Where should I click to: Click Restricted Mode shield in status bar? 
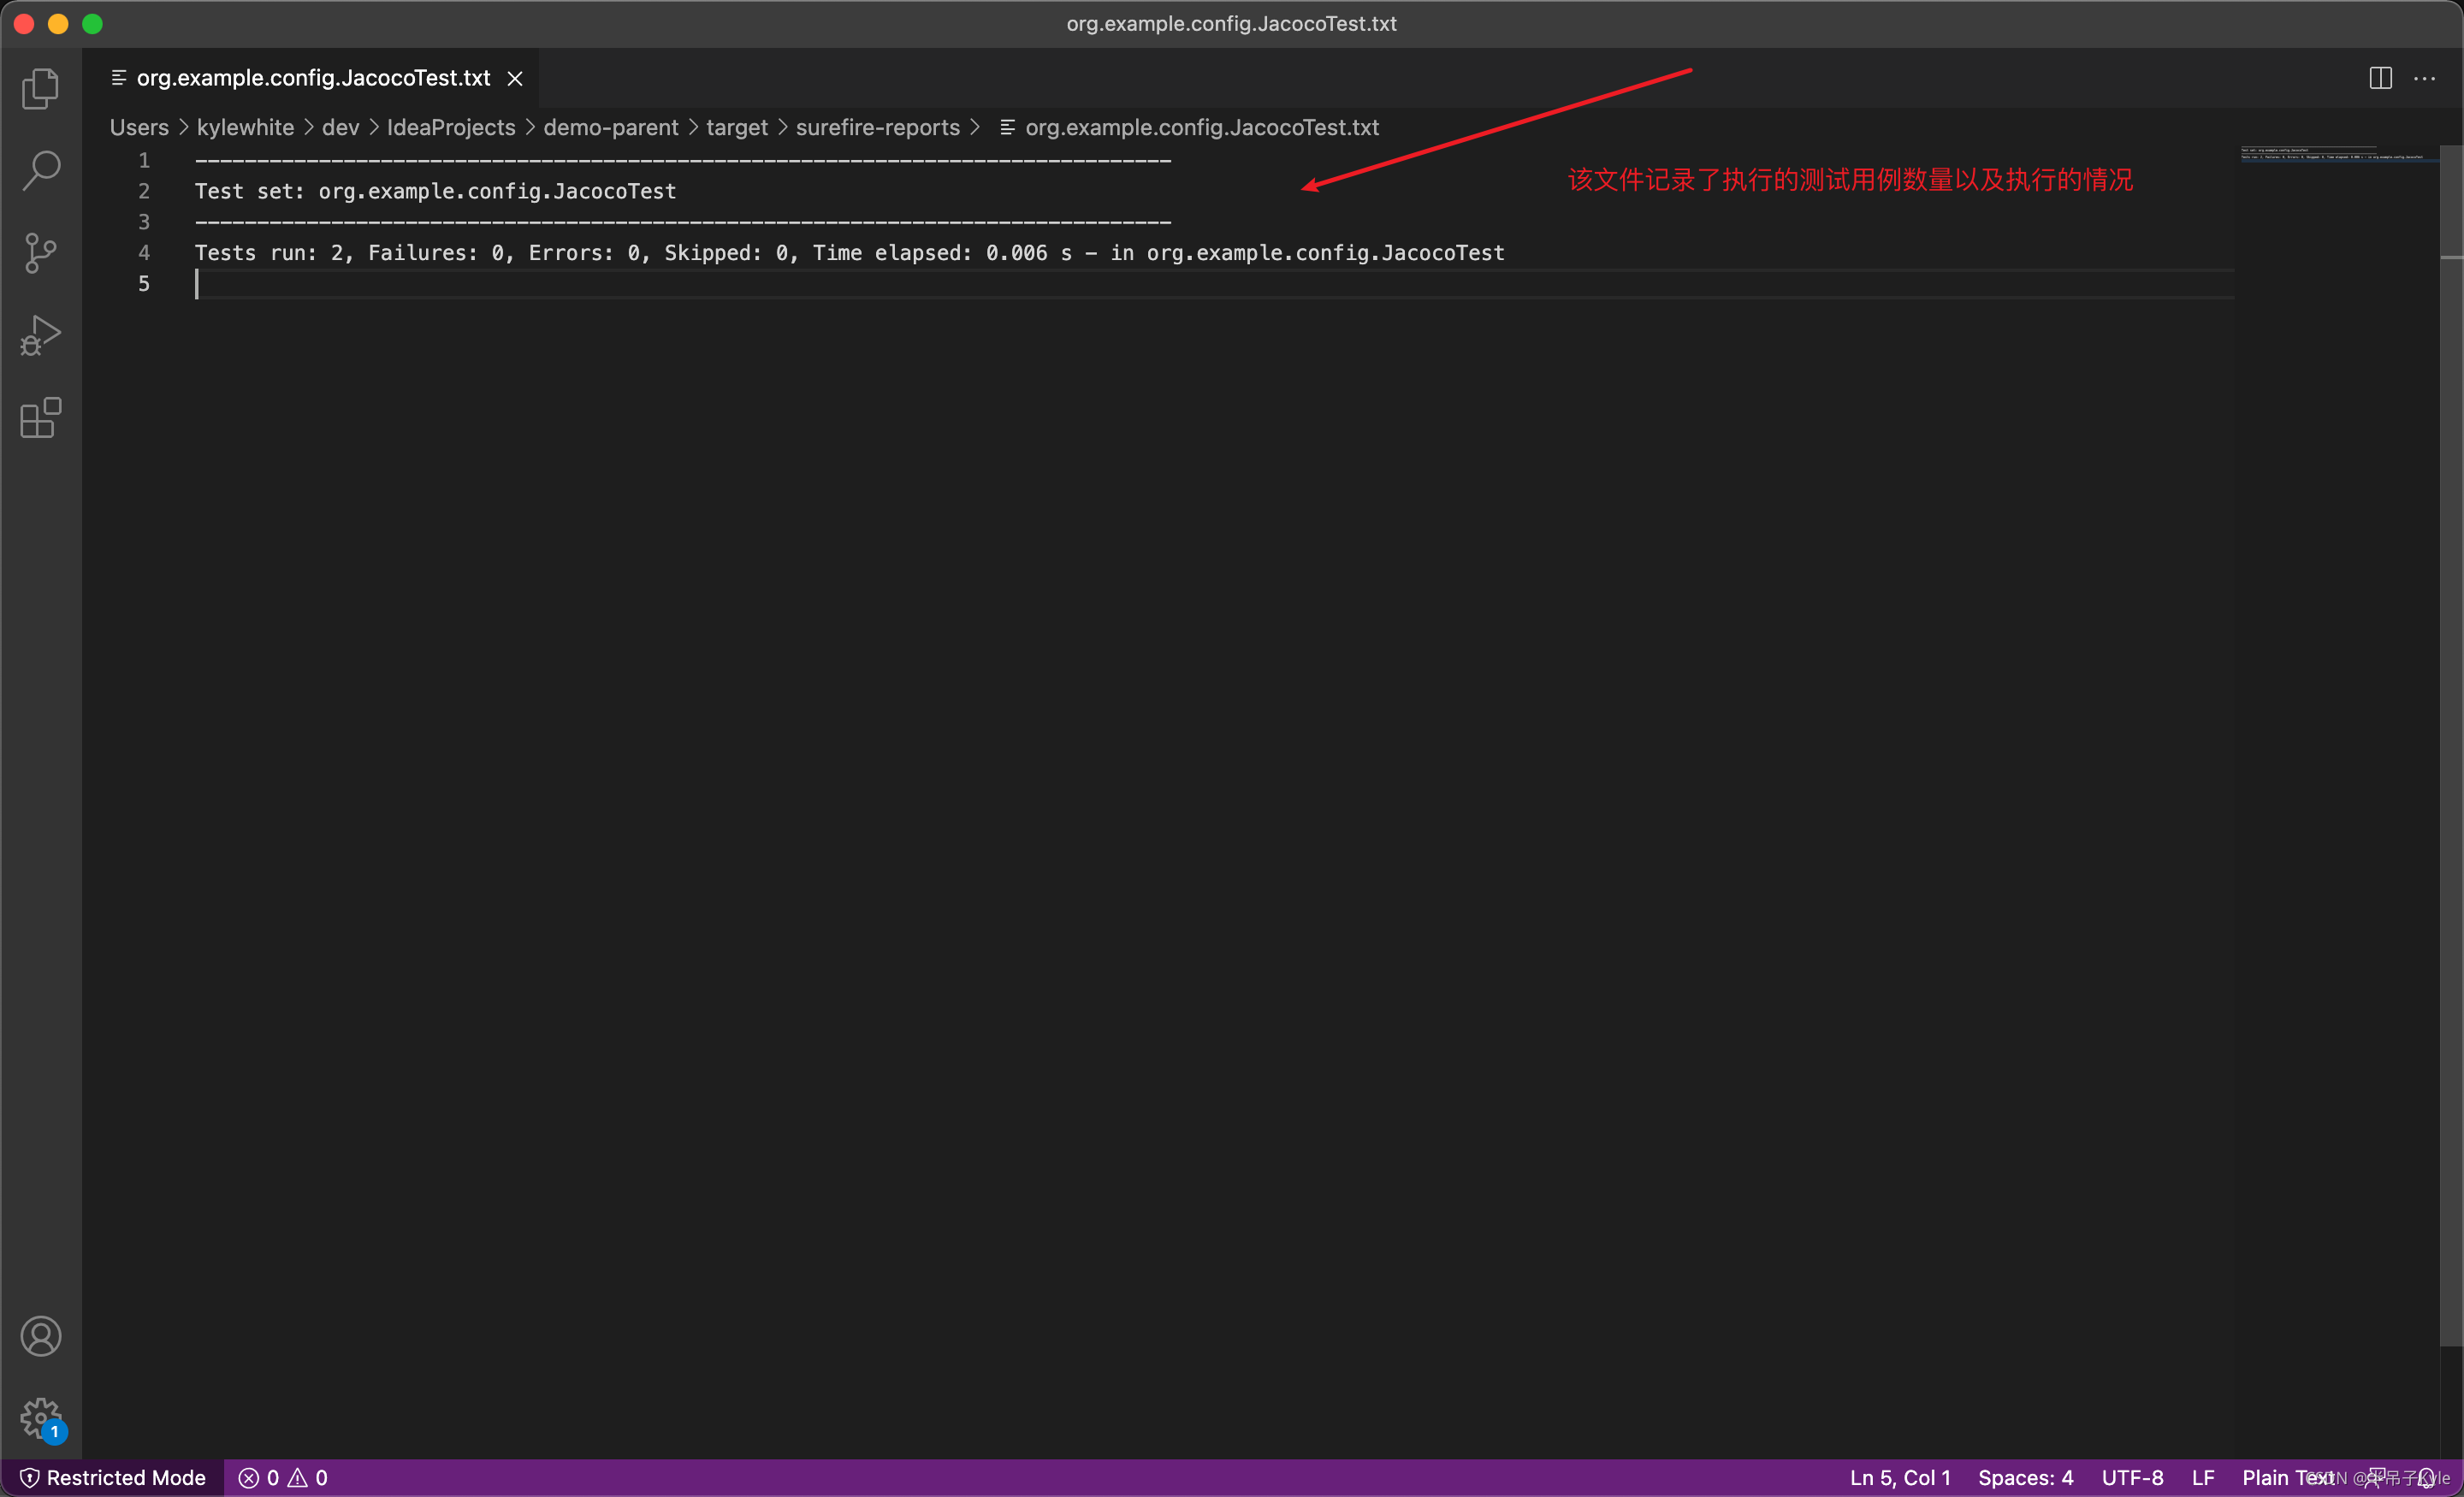[113, 1477]
